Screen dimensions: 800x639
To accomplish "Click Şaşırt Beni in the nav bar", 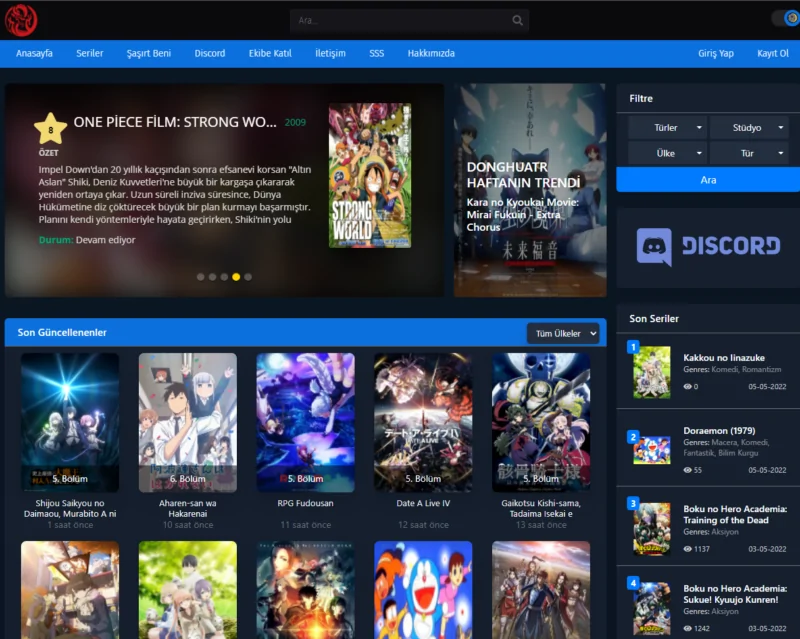I will 148,53.
